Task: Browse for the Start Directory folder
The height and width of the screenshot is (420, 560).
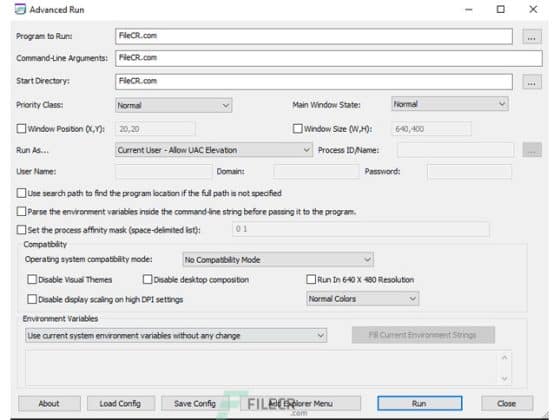Action: pos(532,82)
